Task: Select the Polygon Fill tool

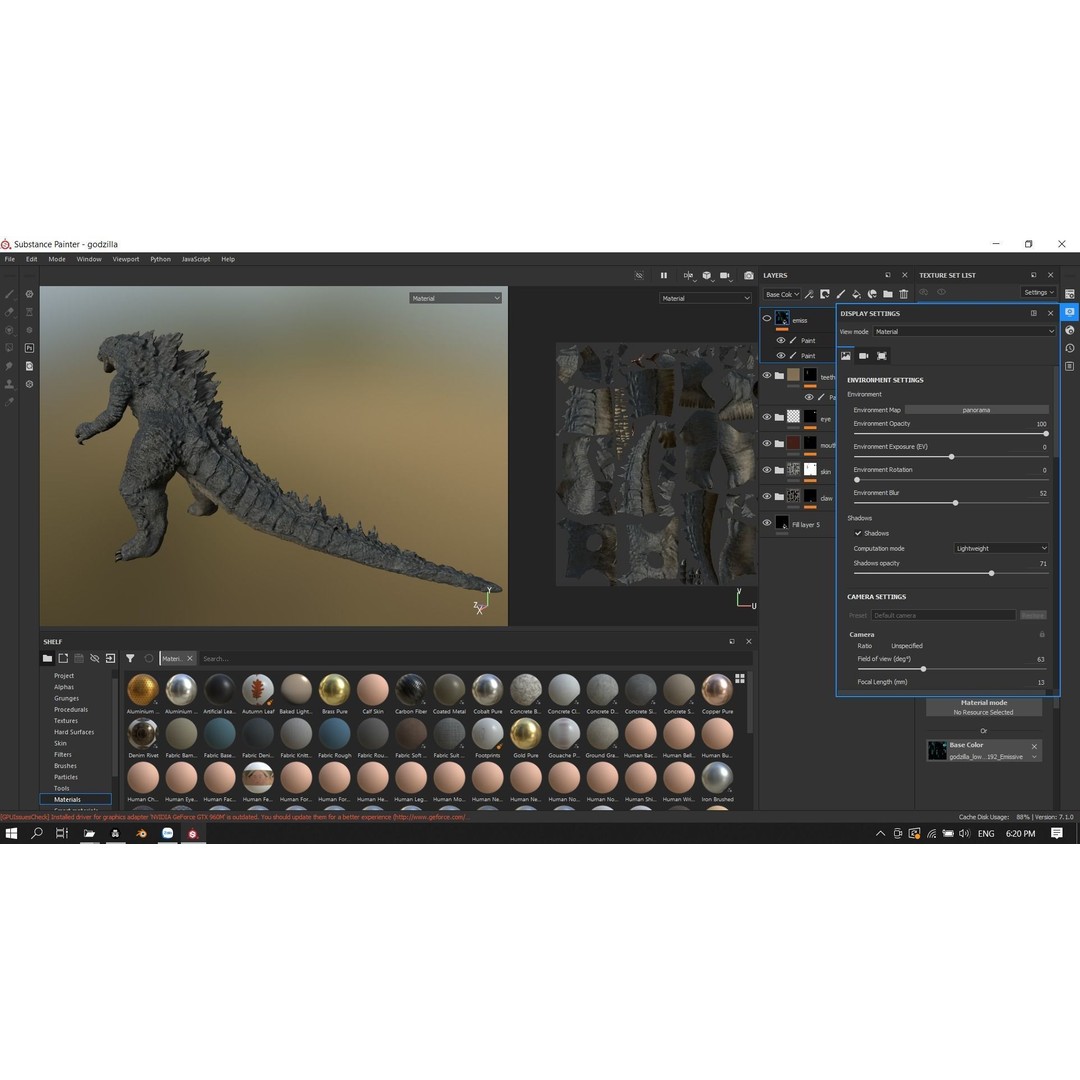Action: [10, 348]
